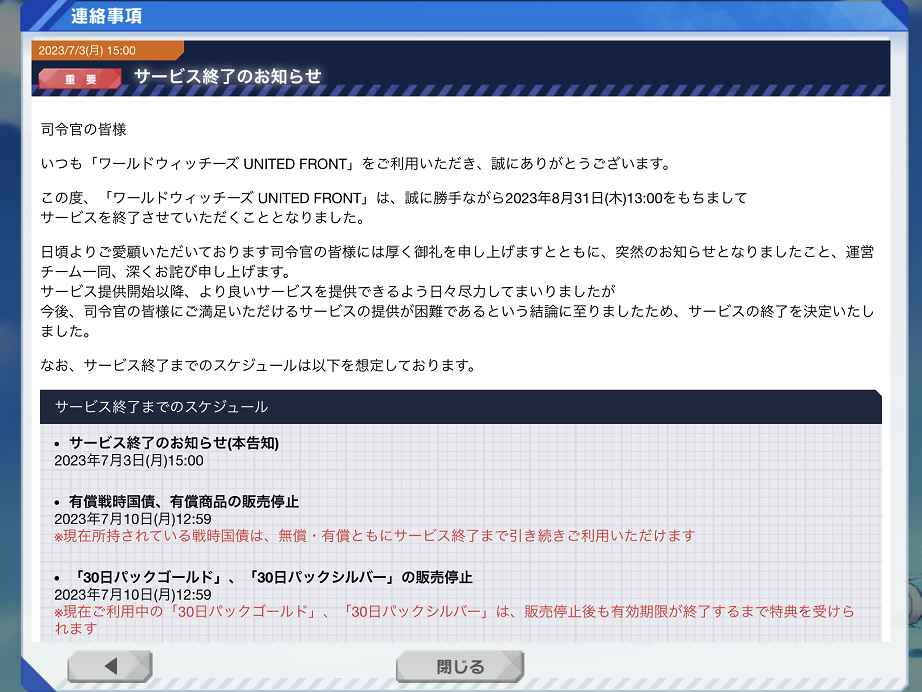Select the red 重要 importance badge
This screenshot has width=922, height=692.
[80, 79]
